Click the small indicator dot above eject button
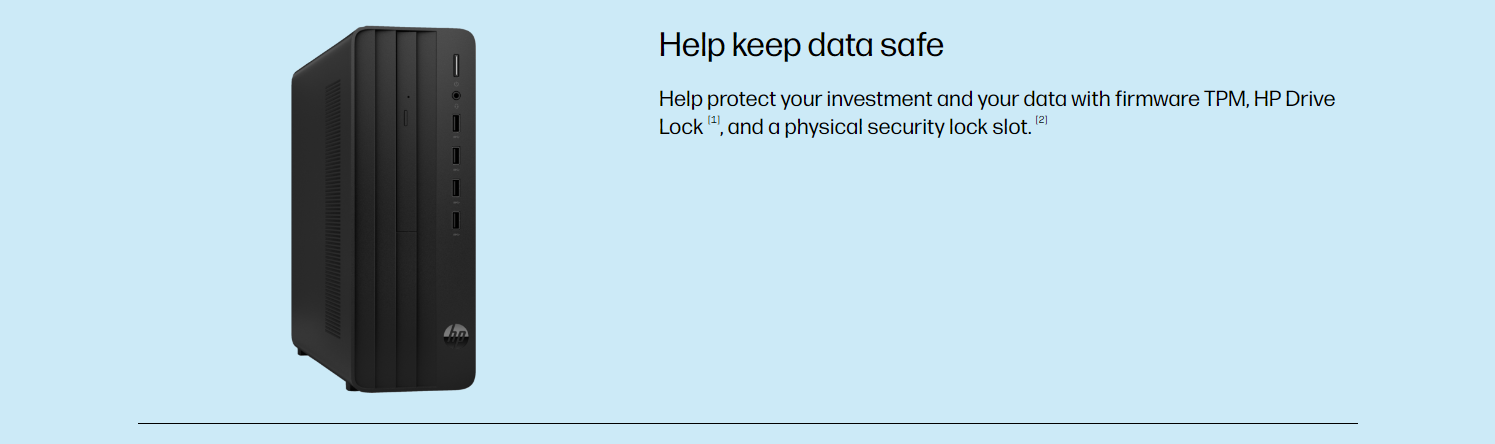 407,97
